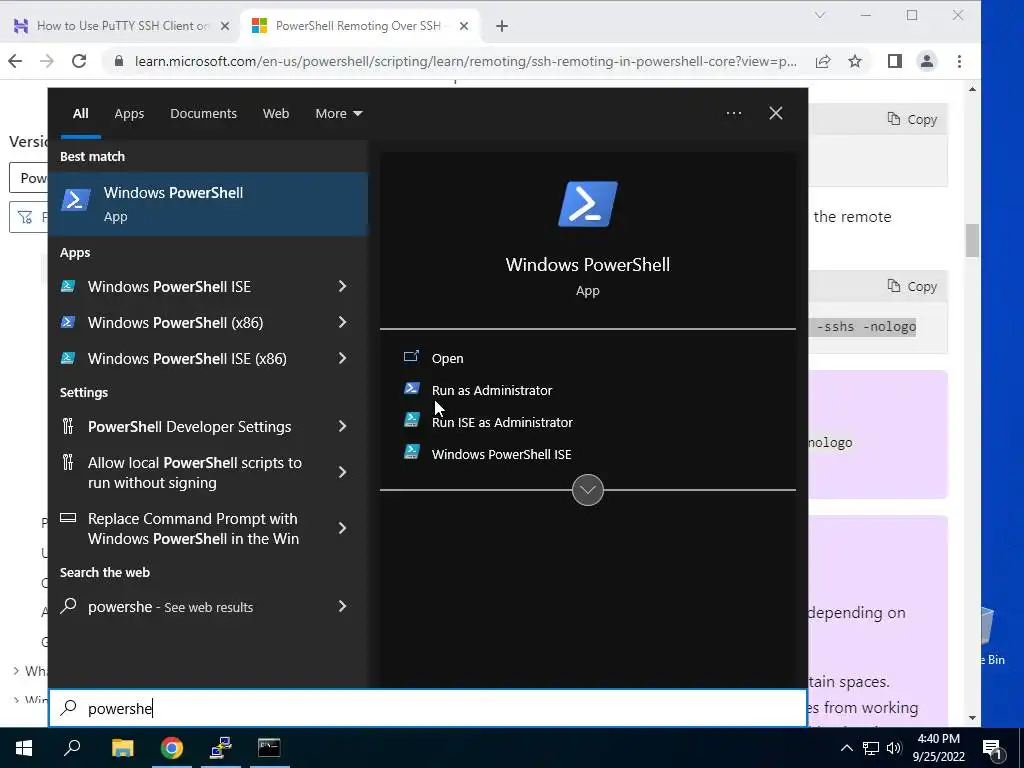Click the Run as Administrator icon
The height and width of the screenshot is (768, 1024).
click(411, 389)
